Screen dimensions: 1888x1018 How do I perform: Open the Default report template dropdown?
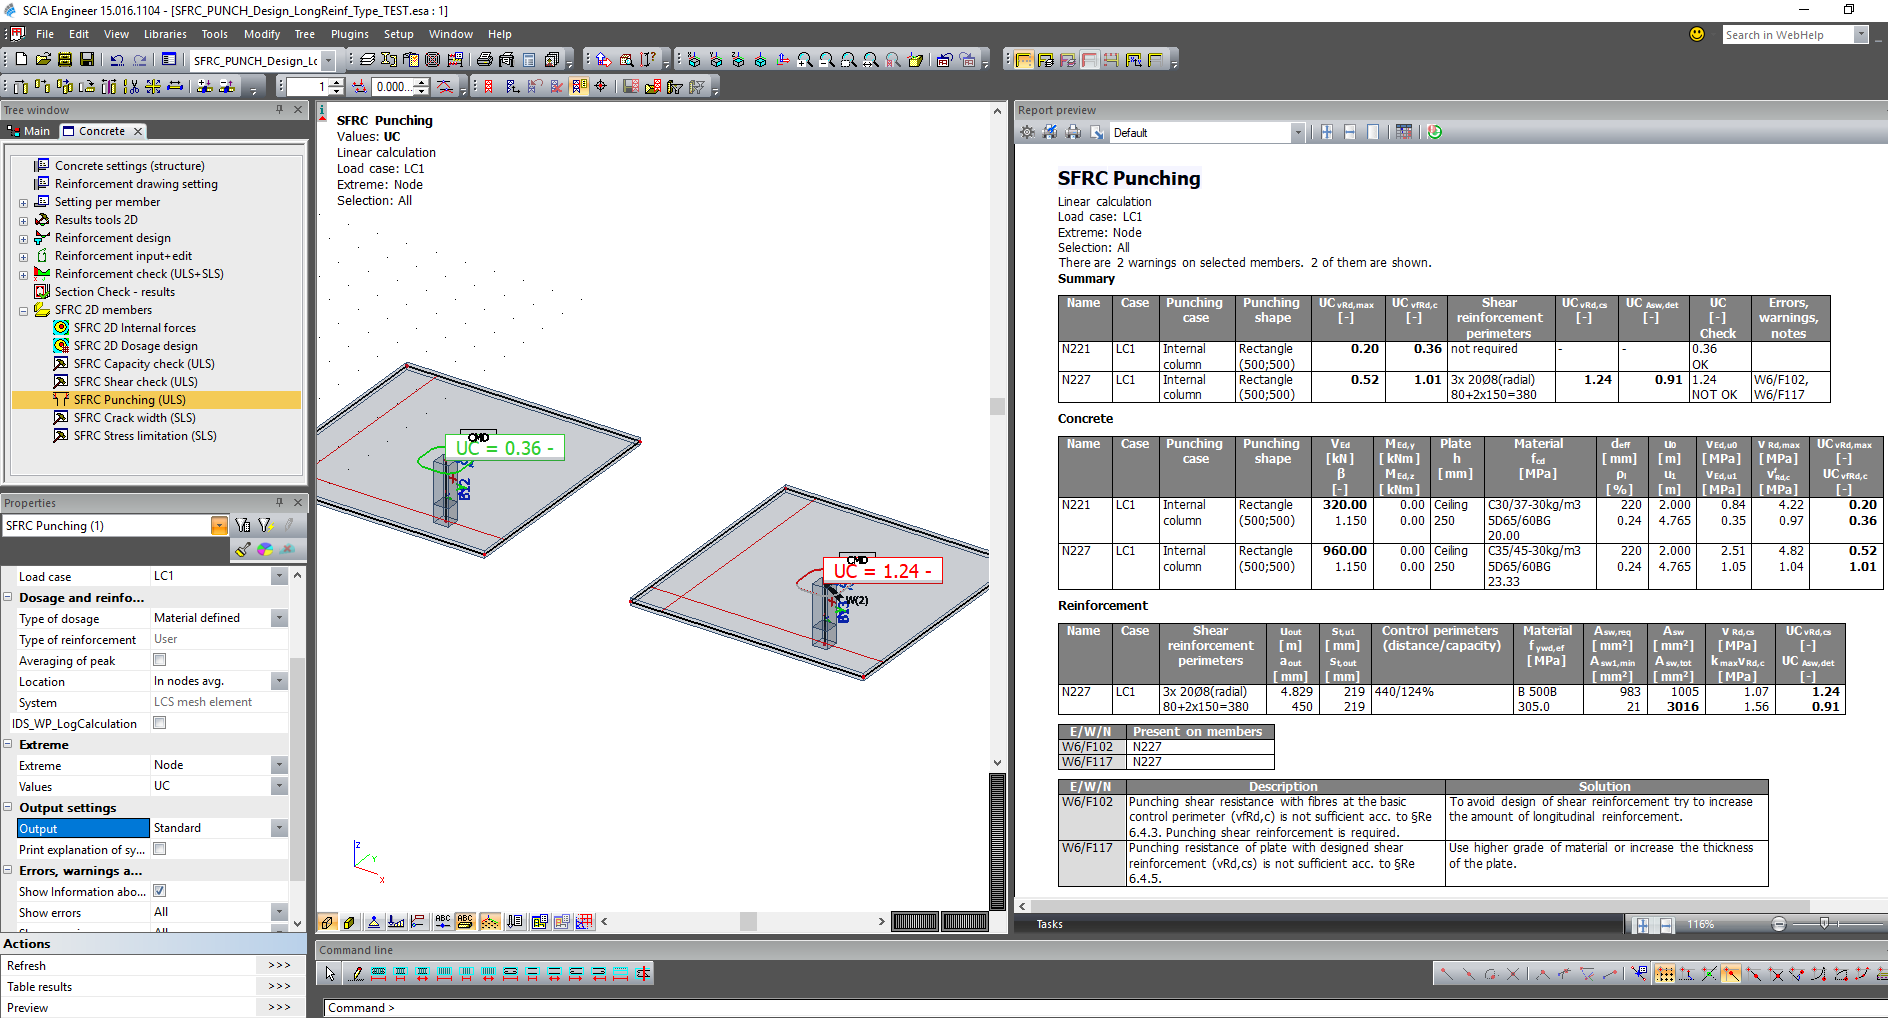point(1297,132)
